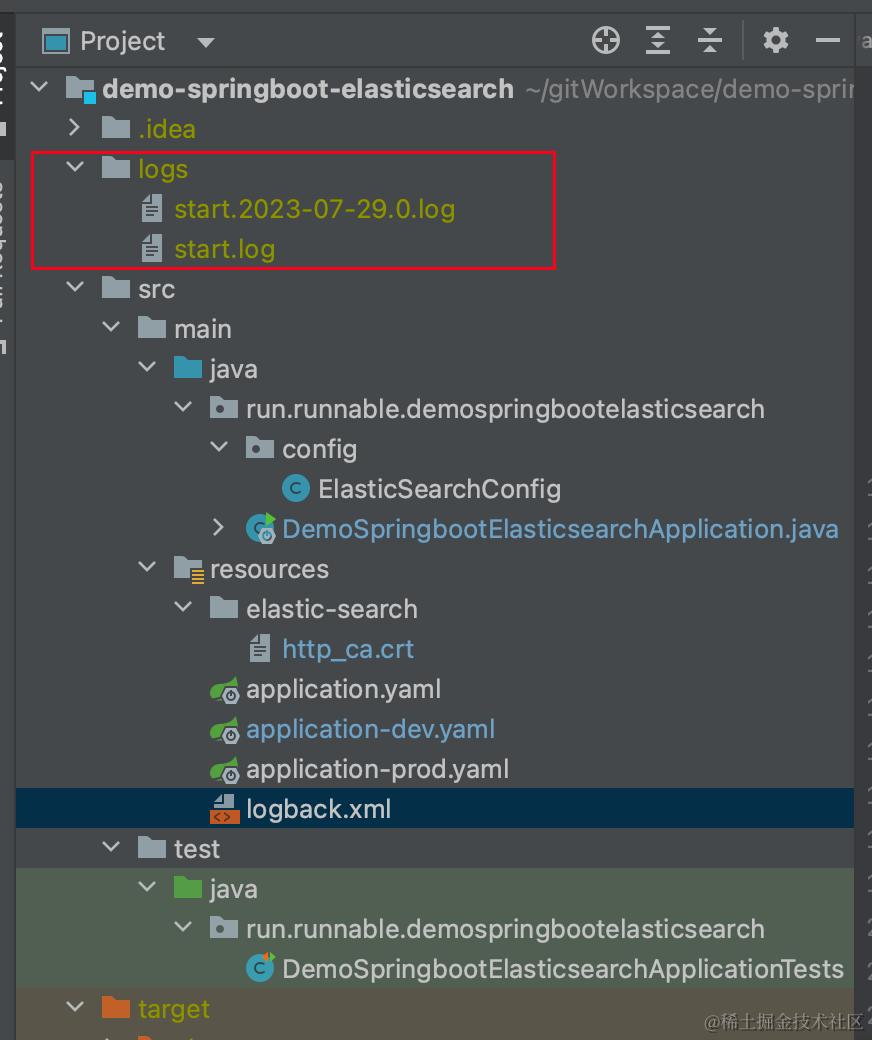Click the application.yaml Spring config icon
Viewport: 872px width, 1040px height.
pyautogui.click(x=224, y=690)
